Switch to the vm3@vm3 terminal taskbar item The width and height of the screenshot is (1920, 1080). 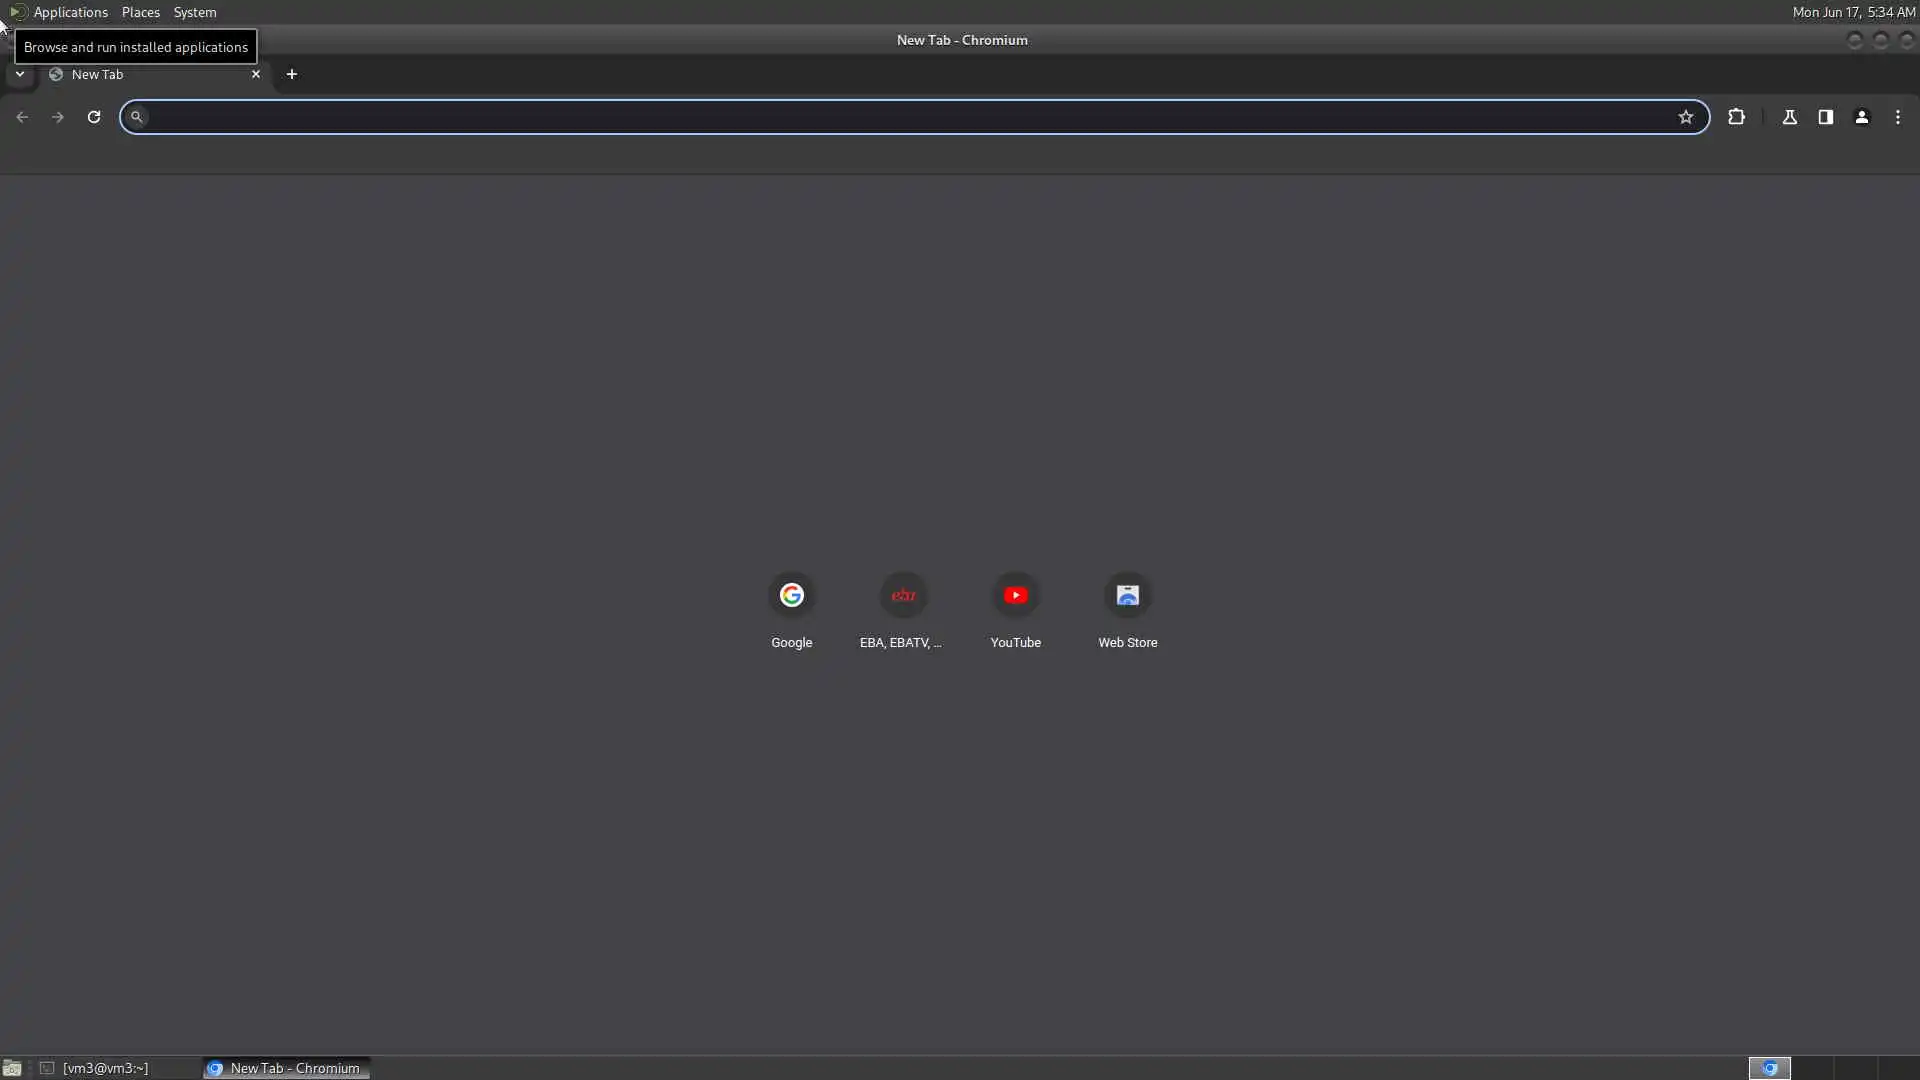pos(105,1068)
